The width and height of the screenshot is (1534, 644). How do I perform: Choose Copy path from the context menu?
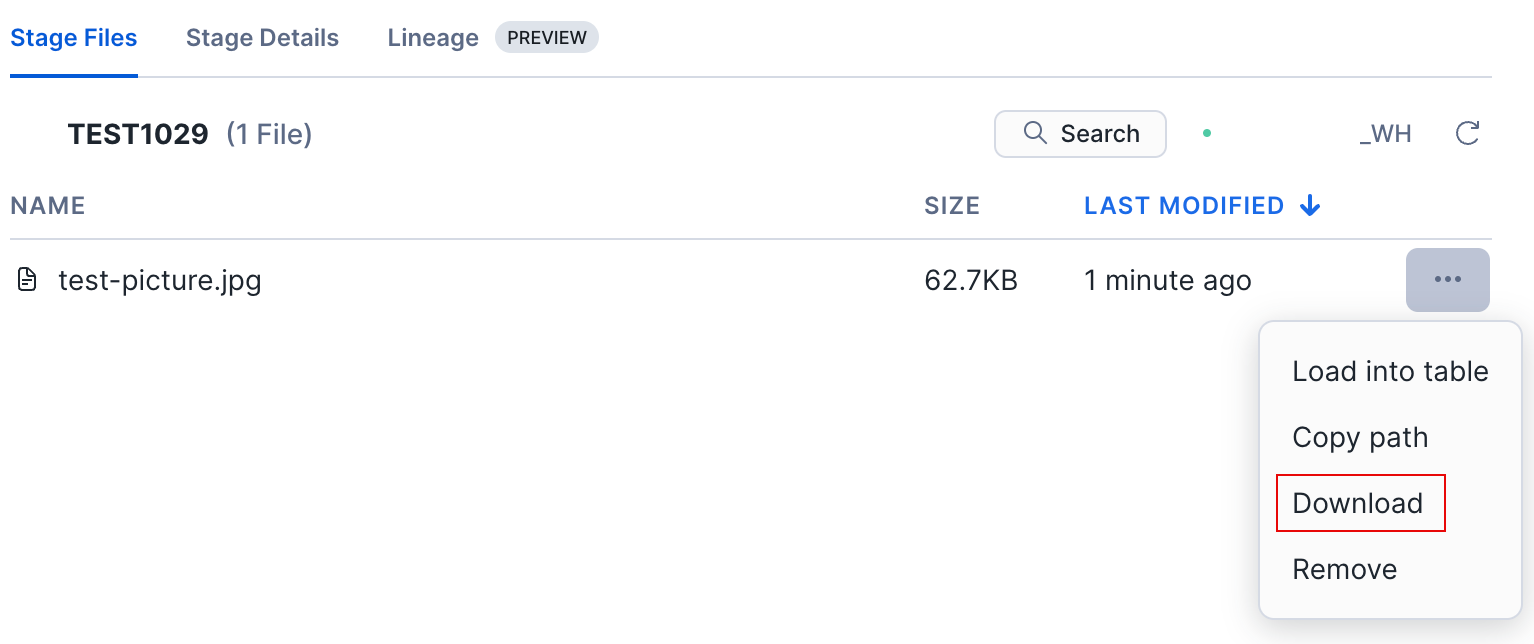point(1360,437)
